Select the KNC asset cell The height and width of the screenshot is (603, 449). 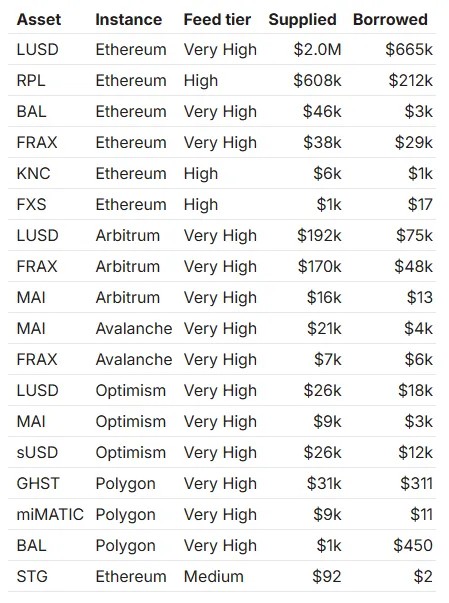click(33, 174)
